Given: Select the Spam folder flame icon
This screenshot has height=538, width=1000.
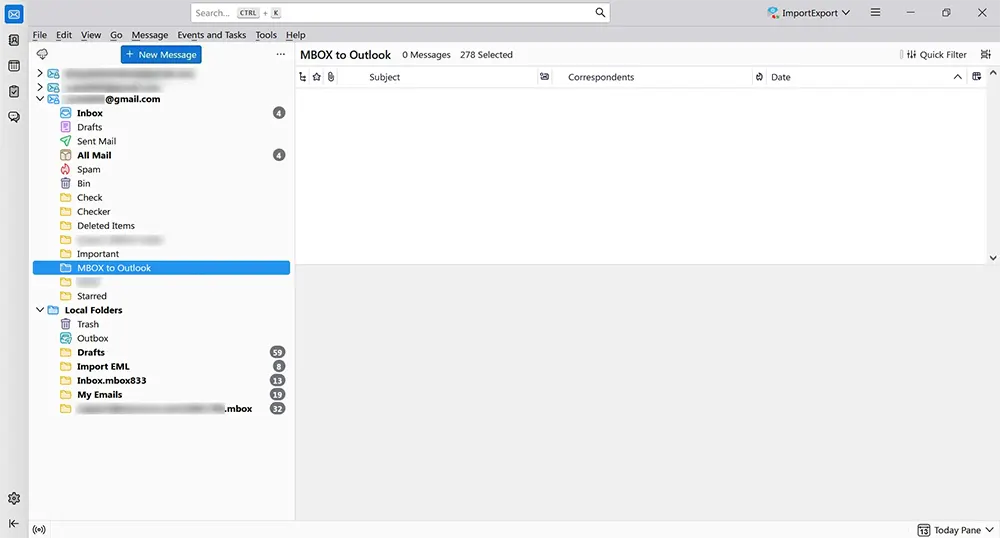Looking at the screenshot, I should (x=65, y=170).
